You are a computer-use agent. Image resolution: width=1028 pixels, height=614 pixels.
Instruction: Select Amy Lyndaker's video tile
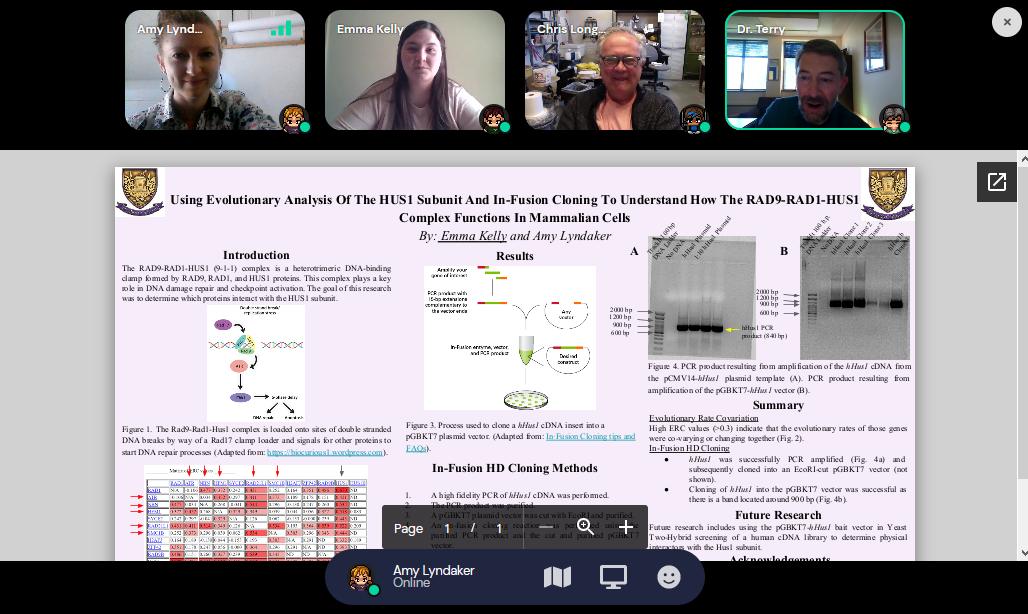(x=215, y=70)
